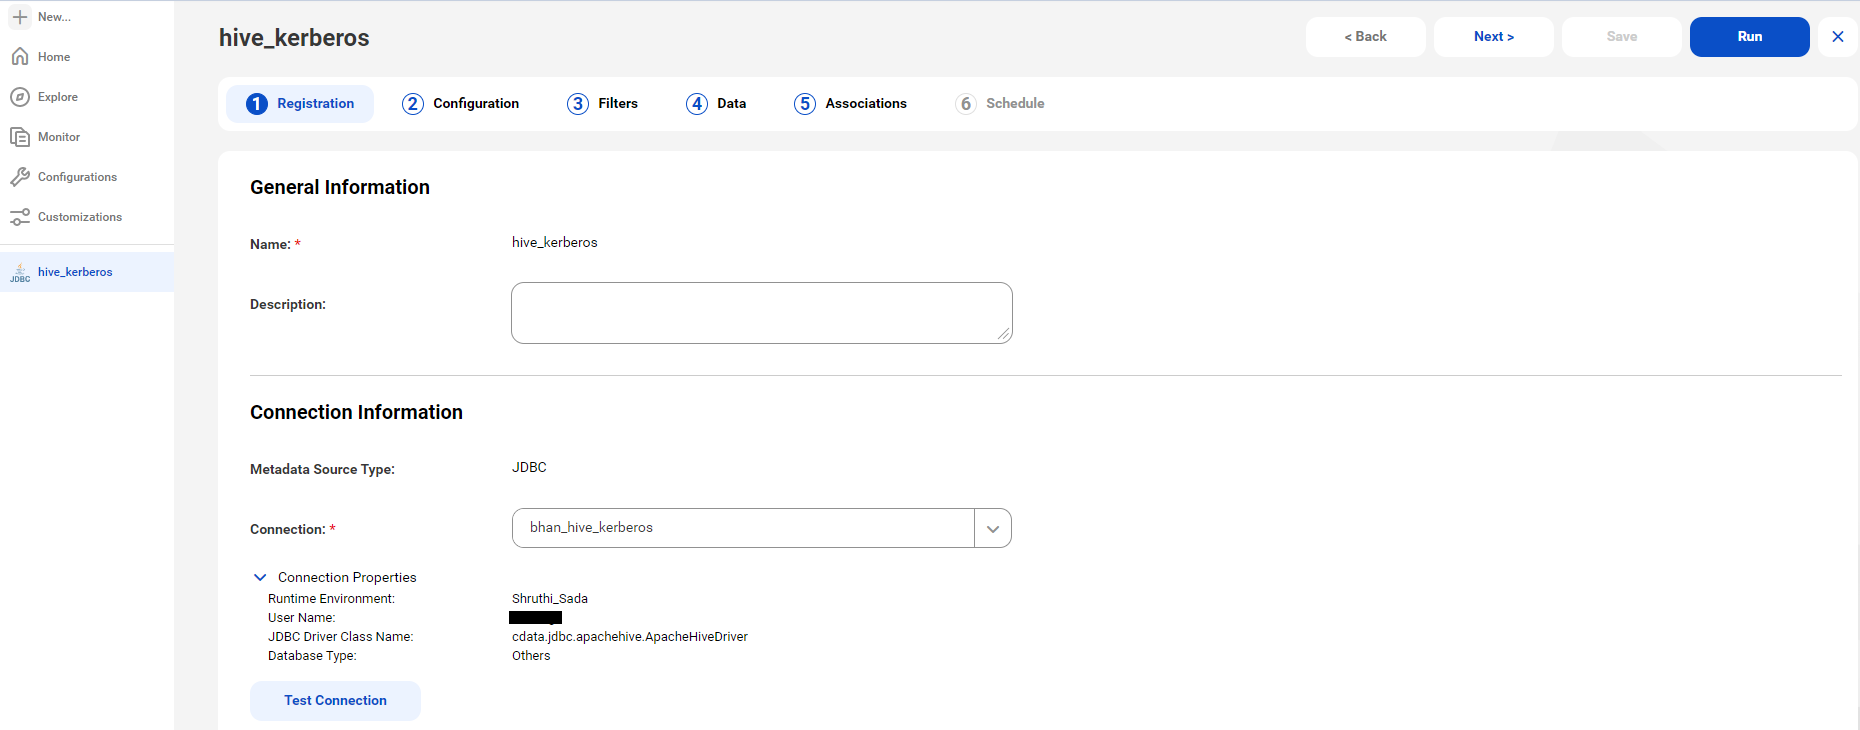The image size is (1860, 730).
Task: Open Configurations wrench icon
Action: click(x=19, y=177)
